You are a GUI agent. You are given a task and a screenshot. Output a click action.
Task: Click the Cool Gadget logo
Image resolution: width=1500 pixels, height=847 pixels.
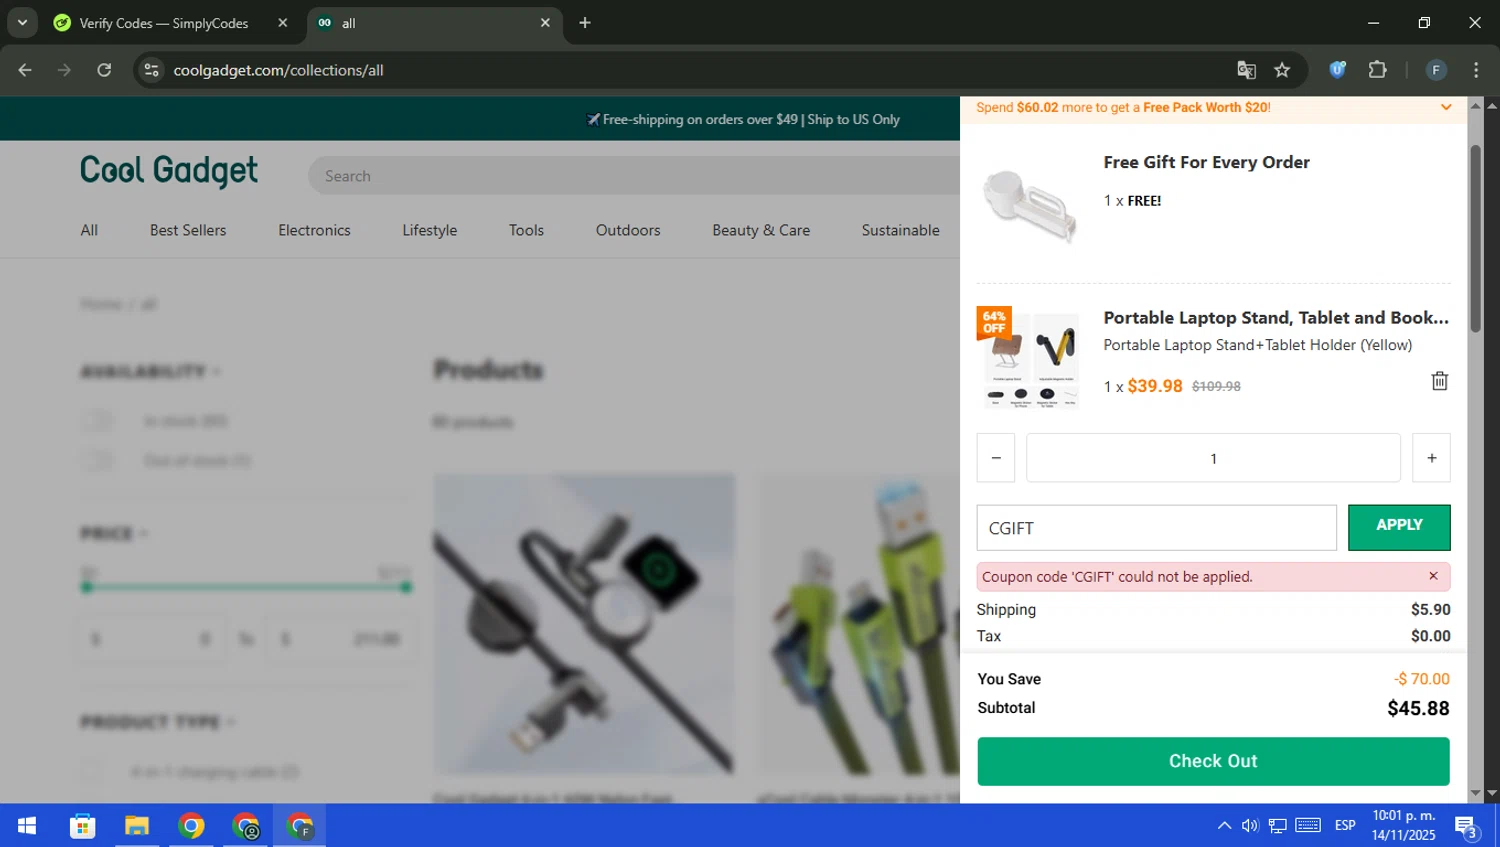[x=169, y=171]
